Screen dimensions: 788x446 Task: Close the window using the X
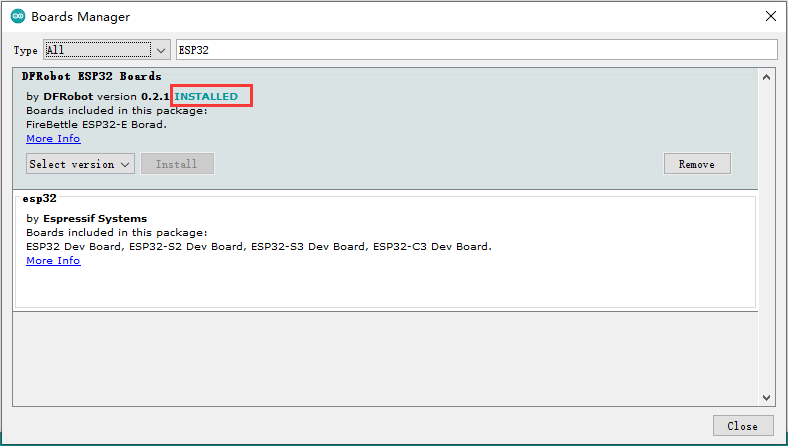tap(770, 16)
